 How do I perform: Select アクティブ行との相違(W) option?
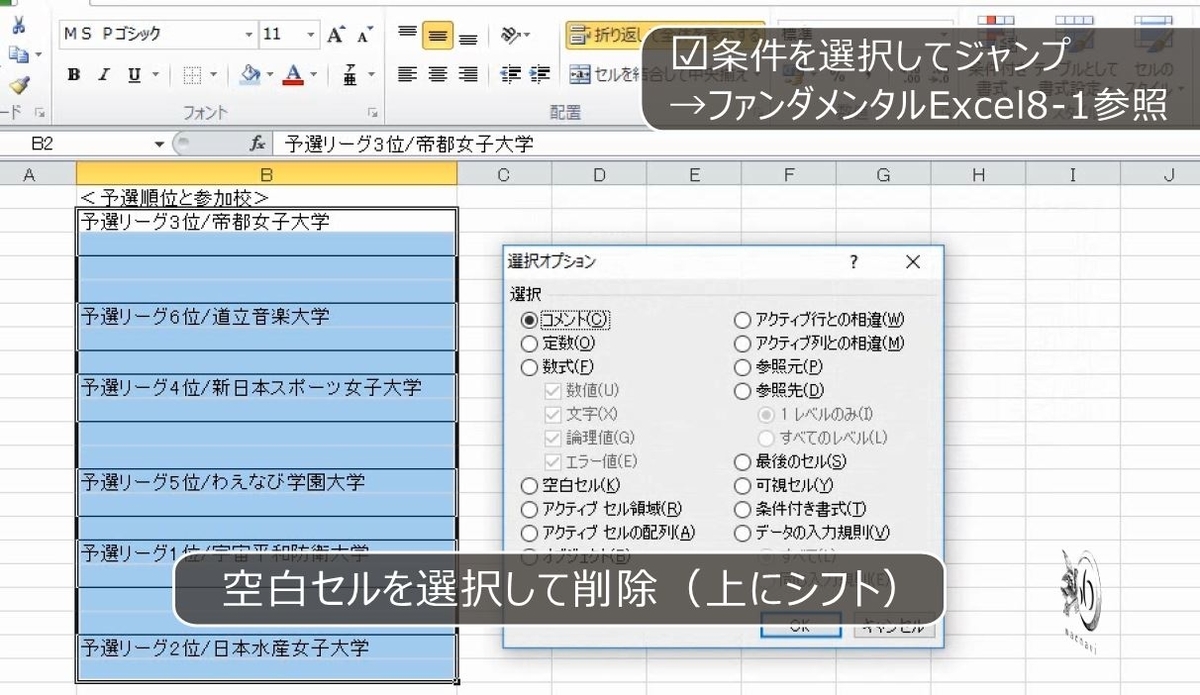(x=742, y=320)
